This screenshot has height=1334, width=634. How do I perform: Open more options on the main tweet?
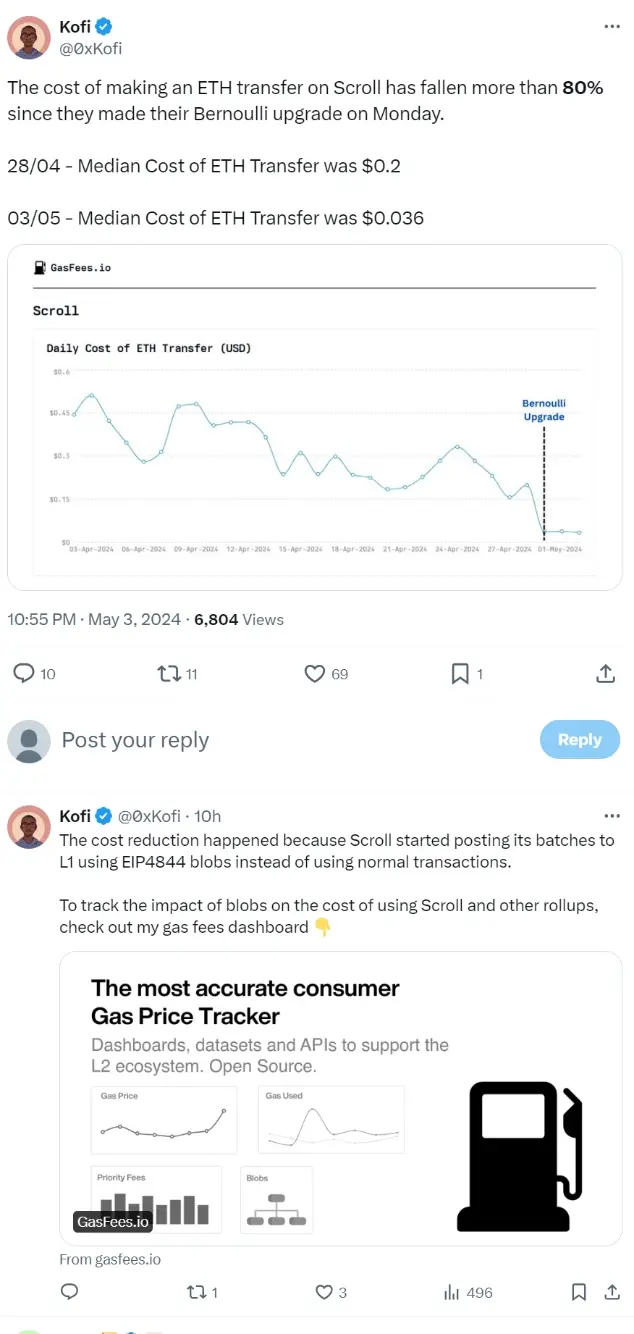point(612,26)
